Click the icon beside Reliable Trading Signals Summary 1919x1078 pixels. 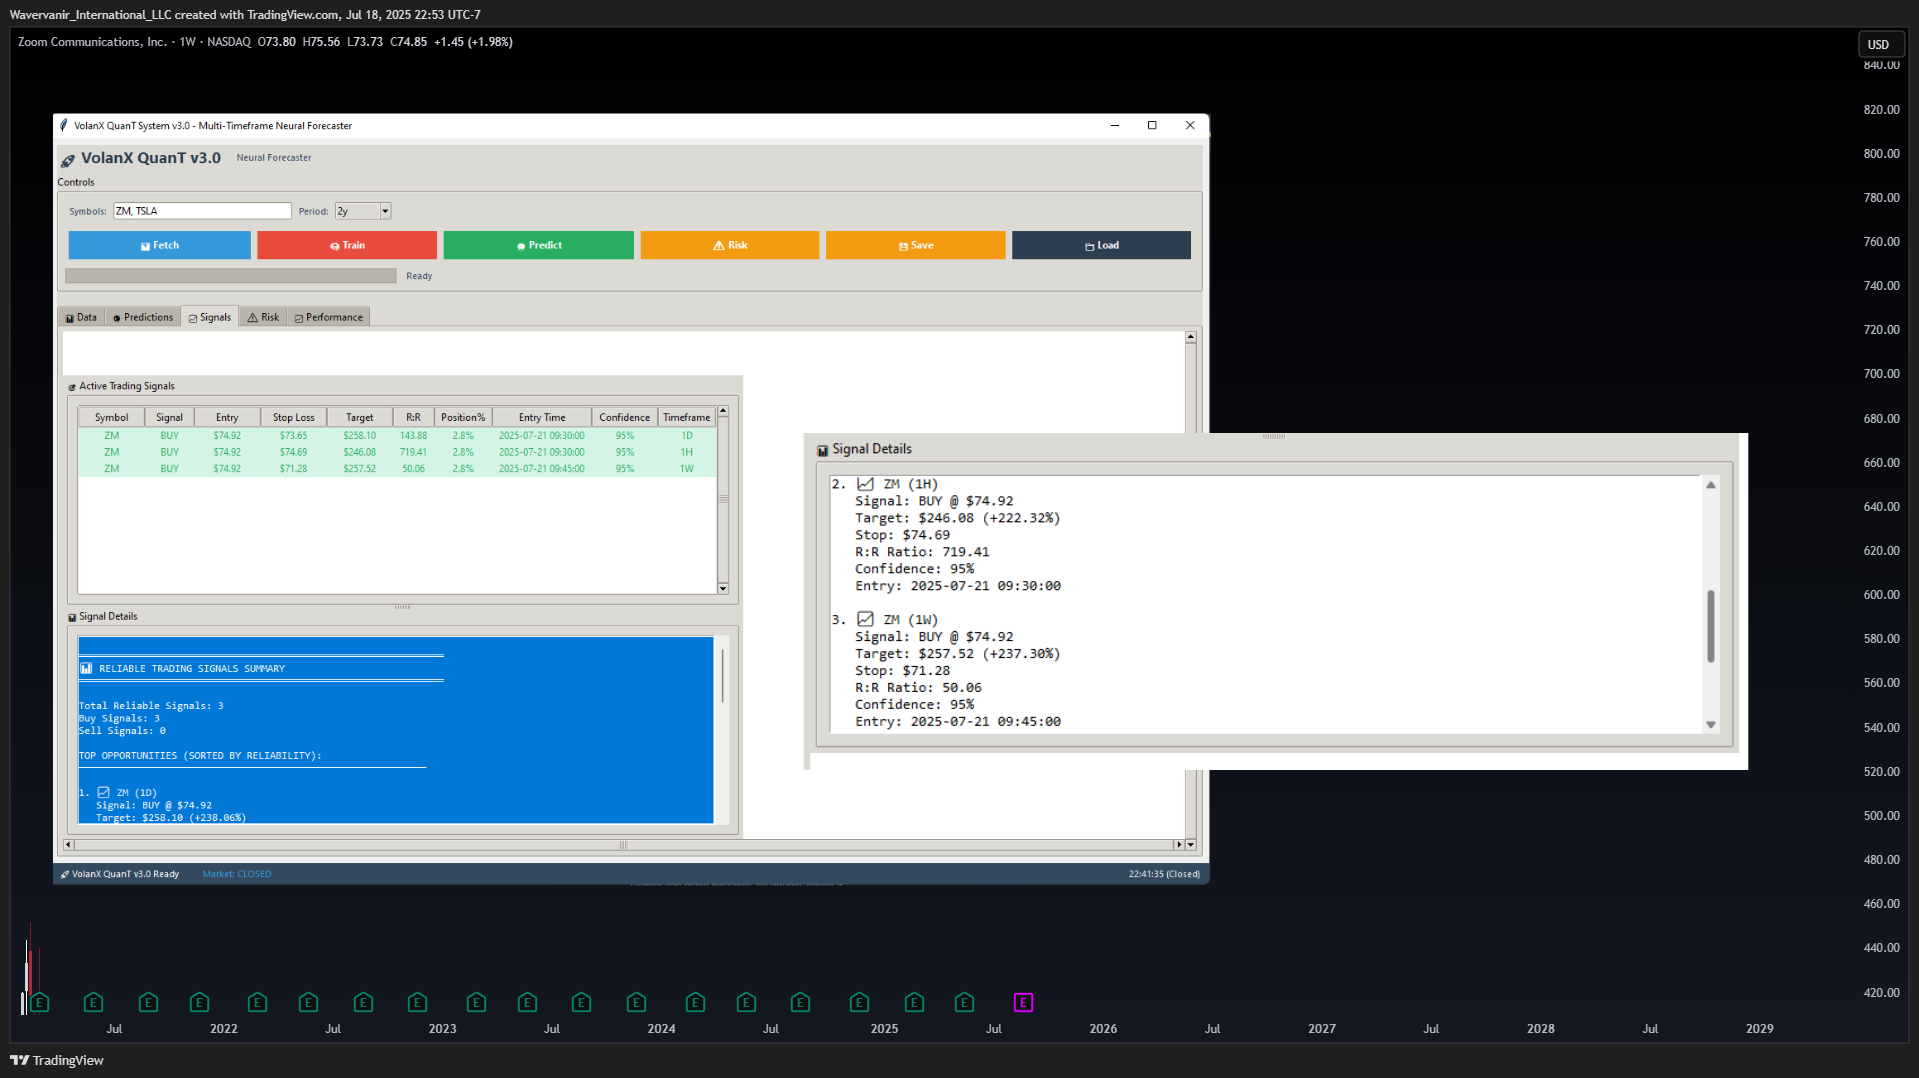click(x=86, y=668)
